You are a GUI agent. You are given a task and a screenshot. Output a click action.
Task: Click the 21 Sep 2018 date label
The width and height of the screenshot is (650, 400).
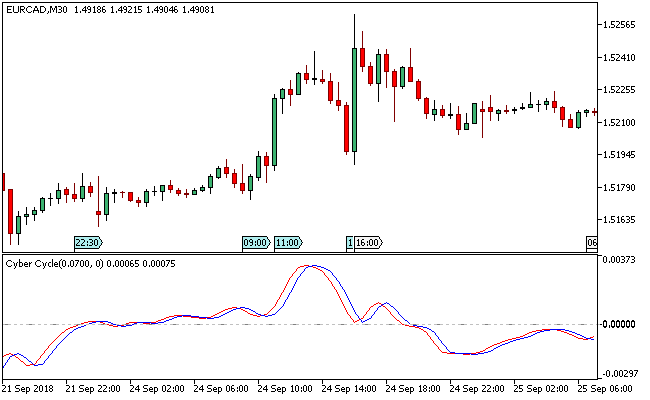pos(28,388)
